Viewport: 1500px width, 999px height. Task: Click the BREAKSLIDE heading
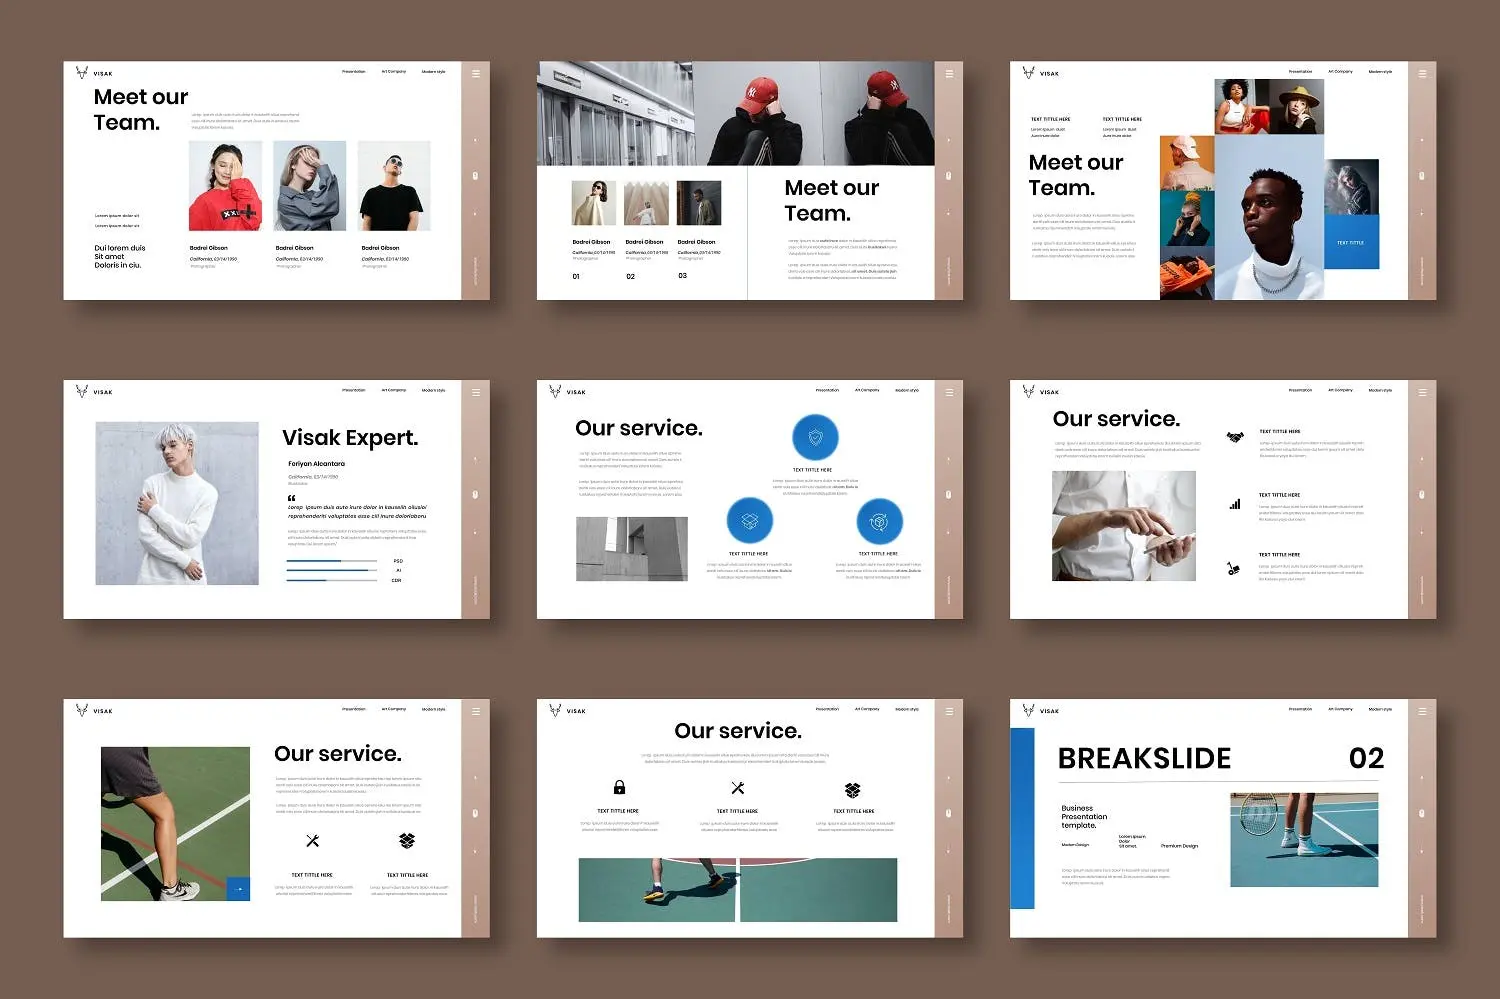(1144, 759)
